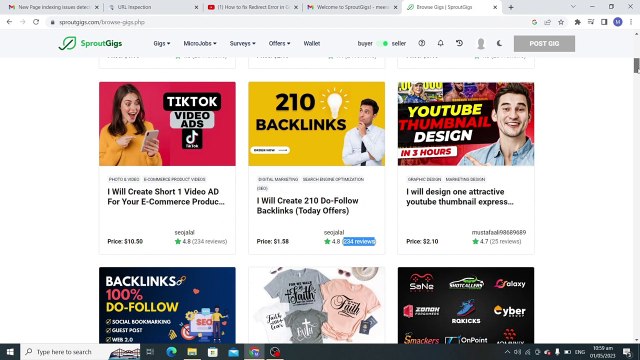Open the YouTube Thumbnail Design gig image
The height and width of the screenshot is (360, 640).
tap(466, 124)
